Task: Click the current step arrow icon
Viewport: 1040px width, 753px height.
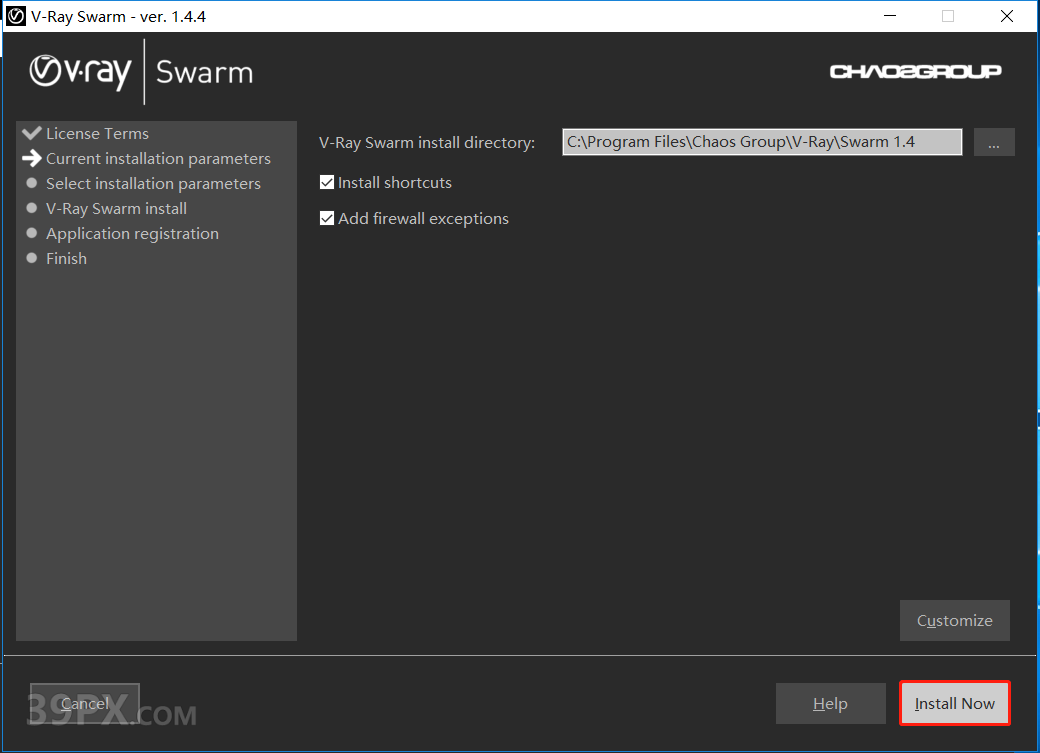Action: (32, 158)
